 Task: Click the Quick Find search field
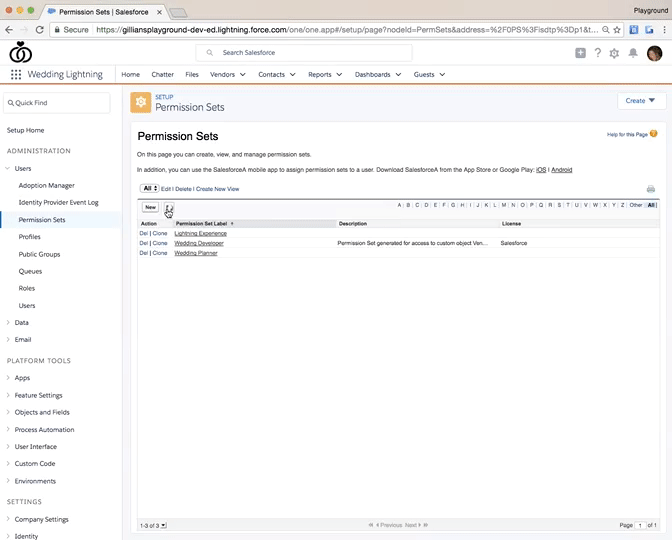tap(57, 103)
